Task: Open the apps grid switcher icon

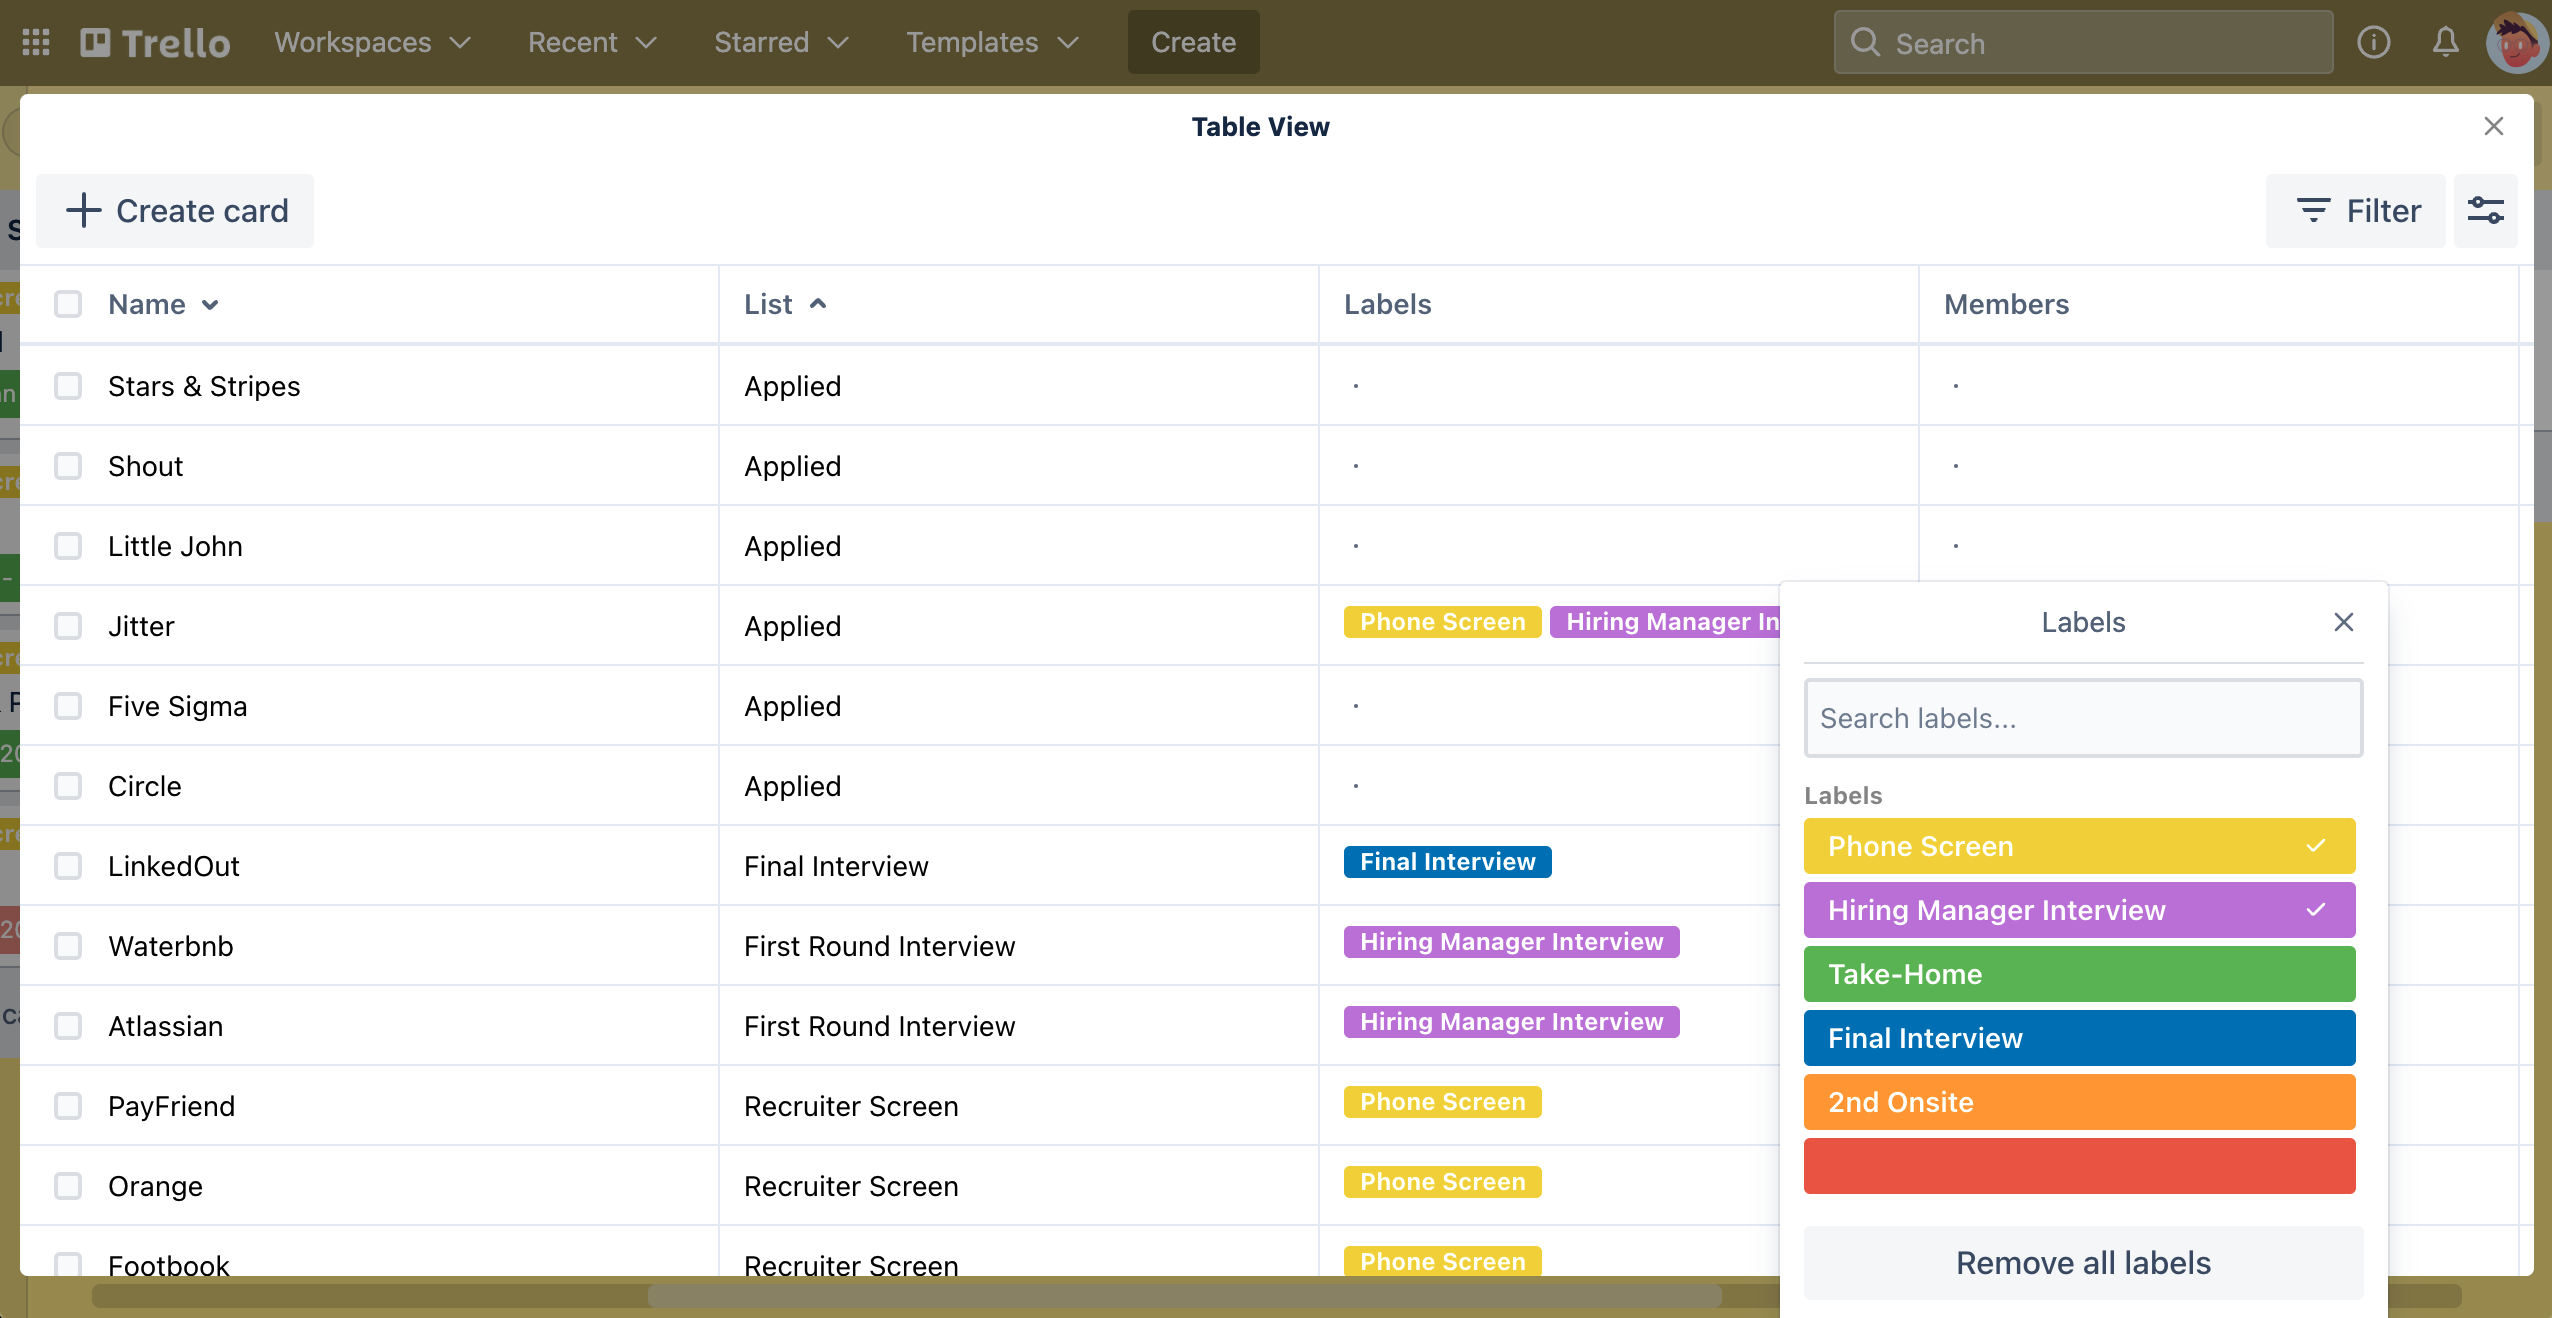Action: pos(36,42)
